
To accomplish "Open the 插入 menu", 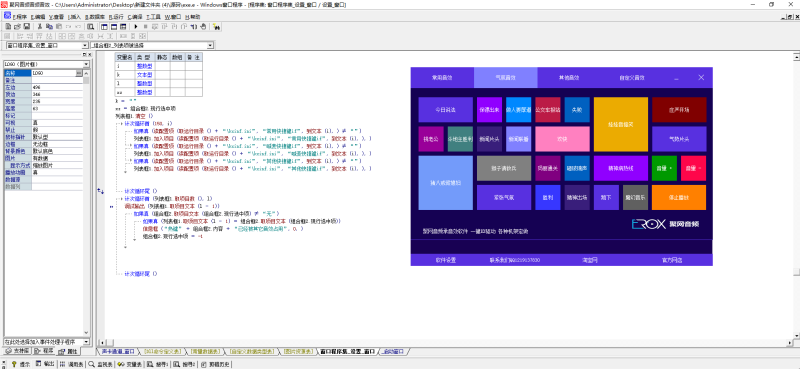I will pos(74,16).
